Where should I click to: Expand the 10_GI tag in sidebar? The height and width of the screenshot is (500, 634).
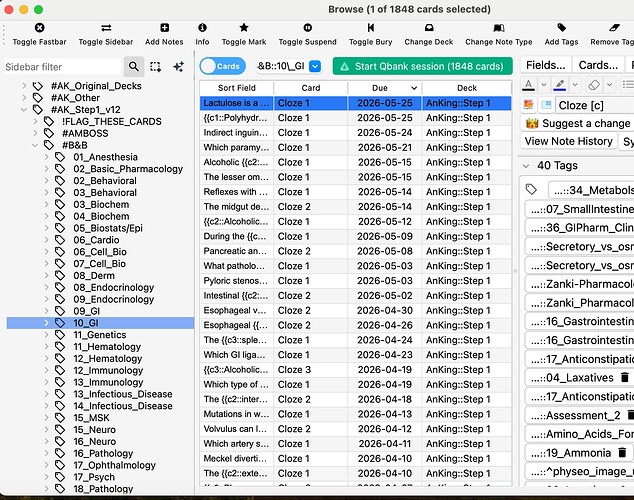tap(47, 323)
